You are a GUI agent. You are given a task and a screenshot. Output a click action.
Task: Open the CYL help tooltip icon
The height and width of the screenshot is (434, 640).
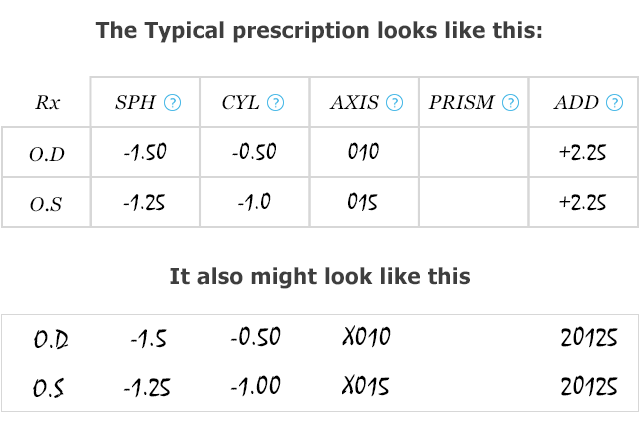[276, 102]
